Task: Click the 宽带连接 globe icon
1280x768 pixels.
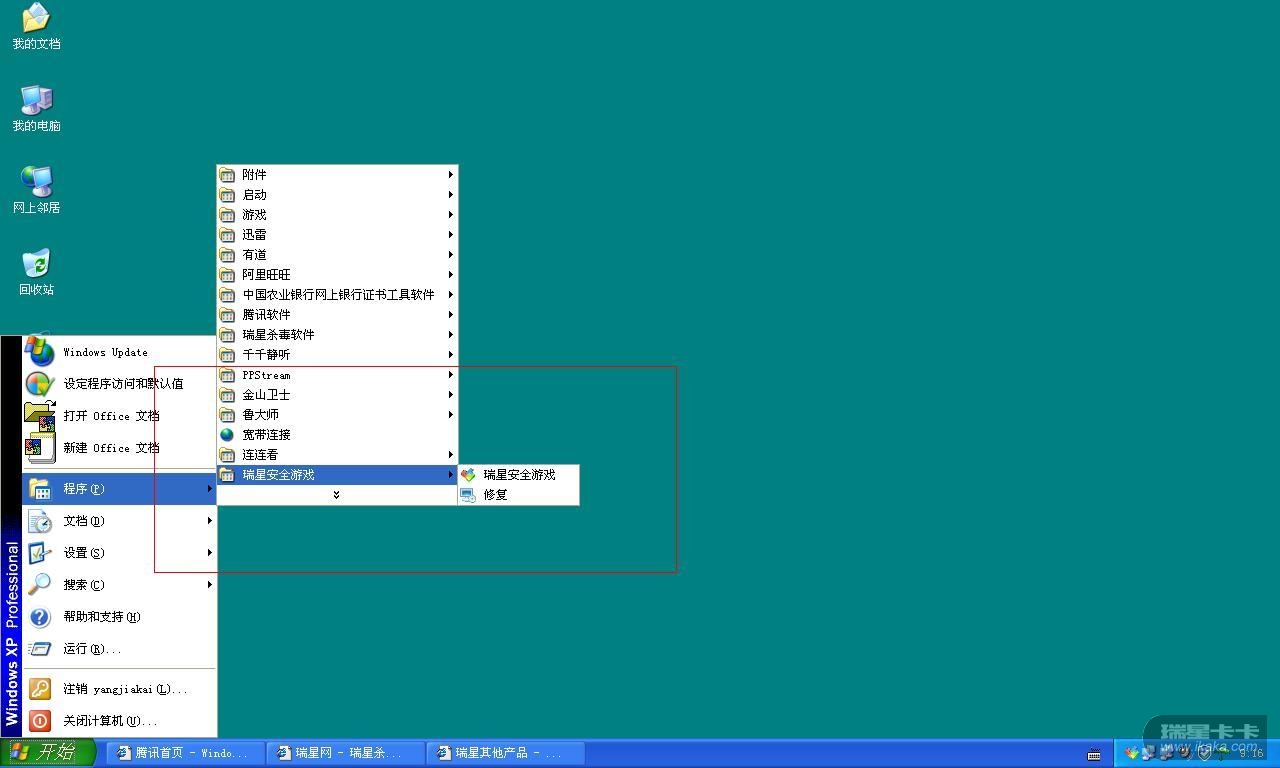Action: [227, 435]
